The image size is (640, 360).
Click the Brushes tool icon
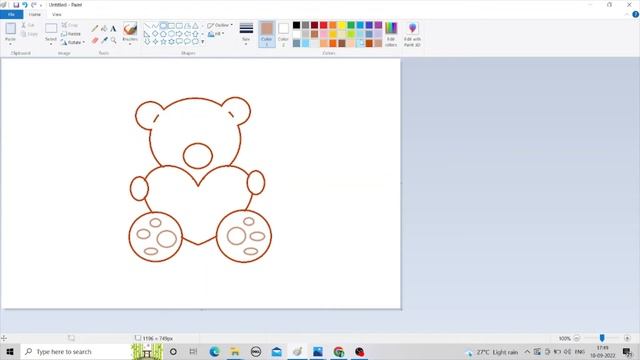[x=130, y=29]
